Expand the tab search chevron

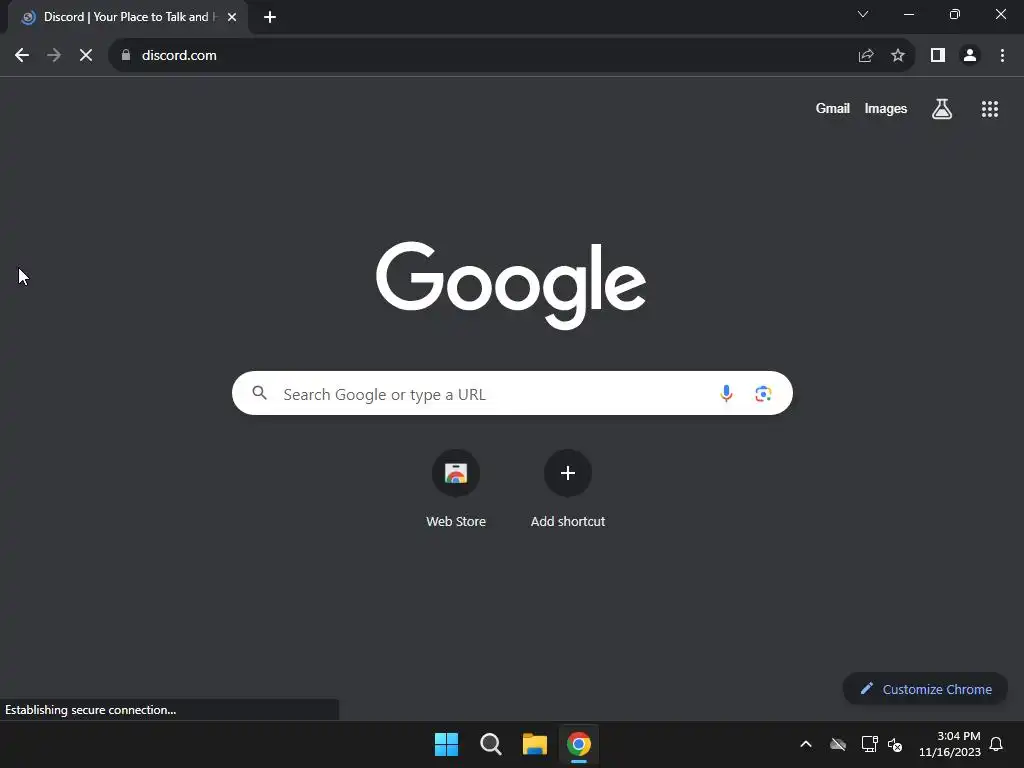click(863, 14)
